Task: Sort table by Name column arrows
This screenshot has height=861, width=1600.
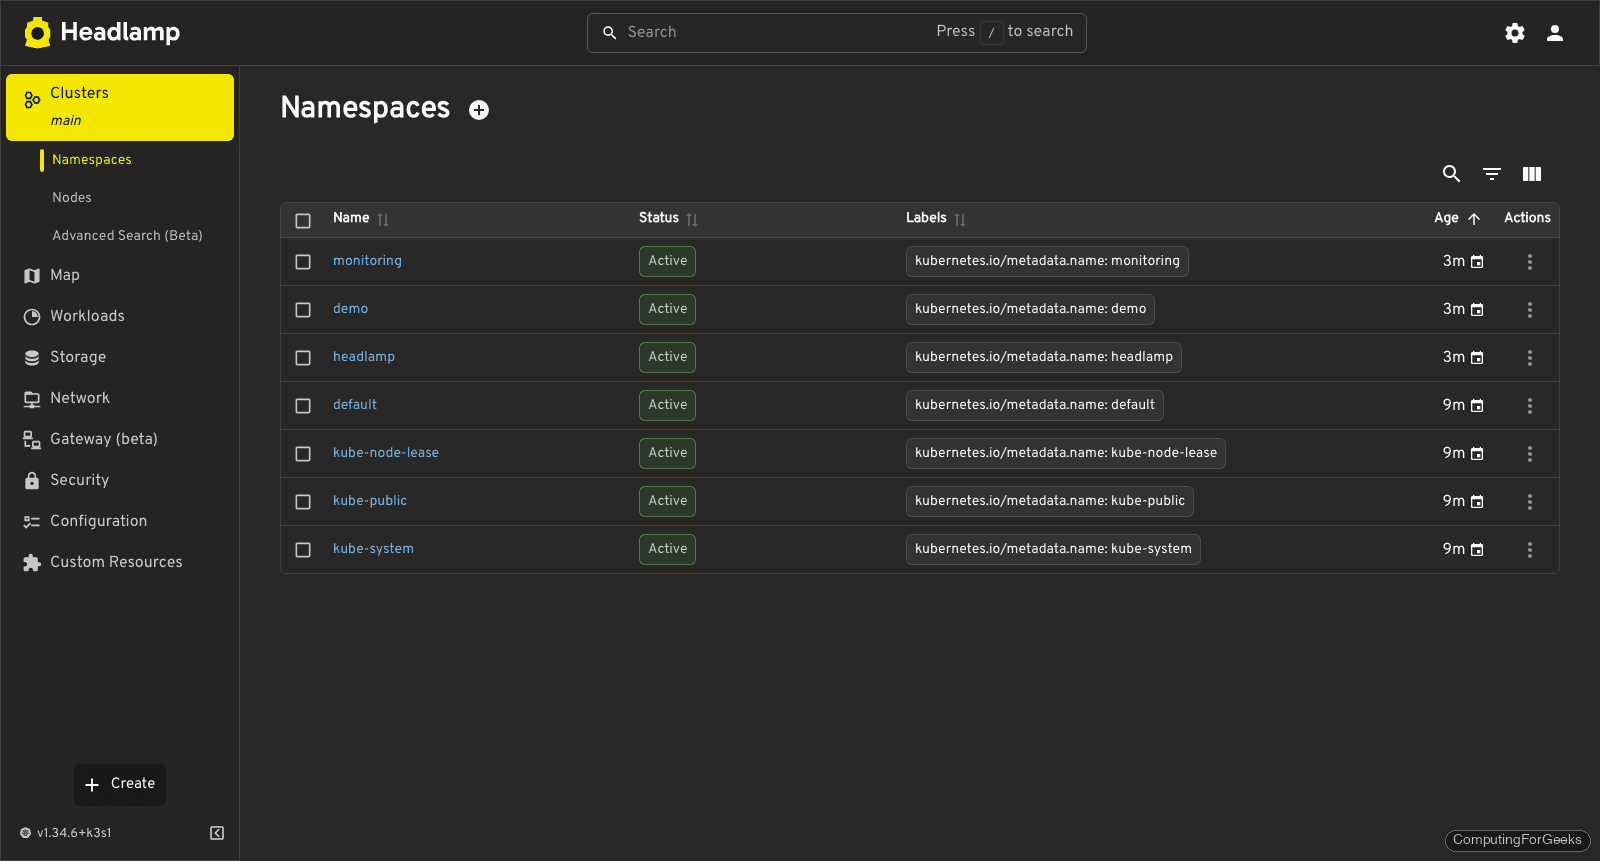Action: (x=383, y=219)
